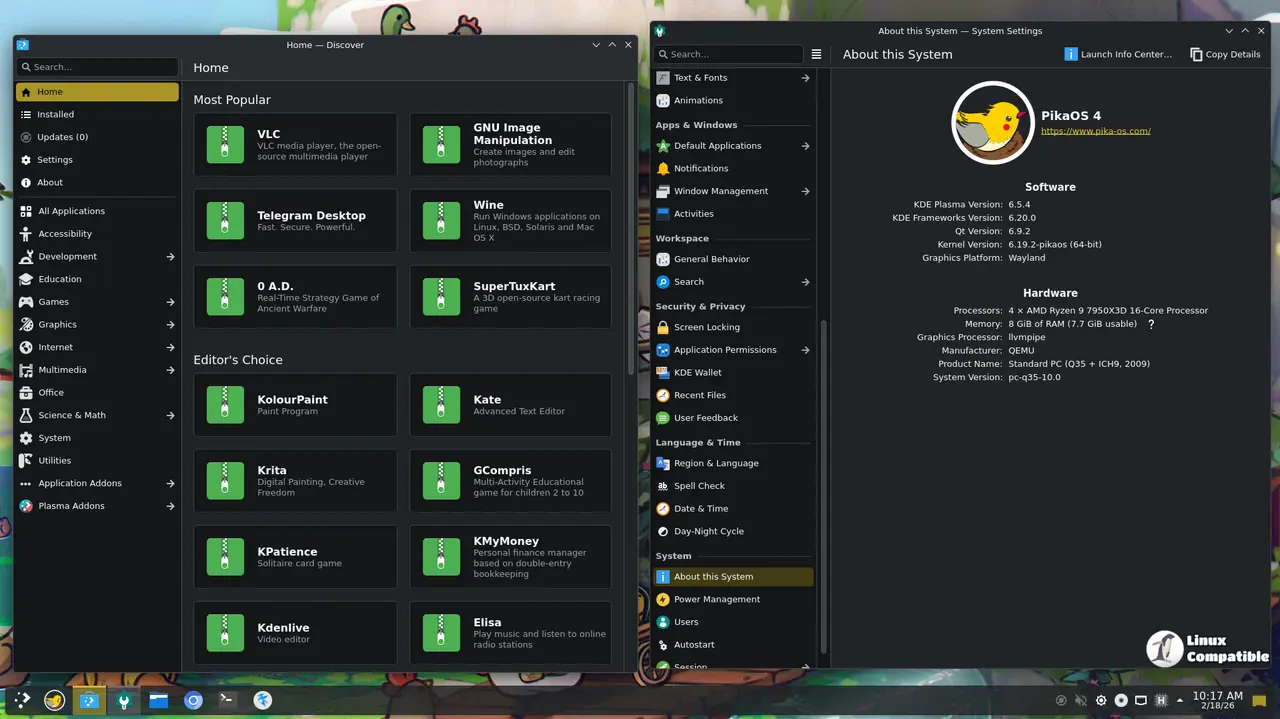Screen dimensions: 1280x719
Task: Click the Copy Details button
Action: coord(1224,54)
